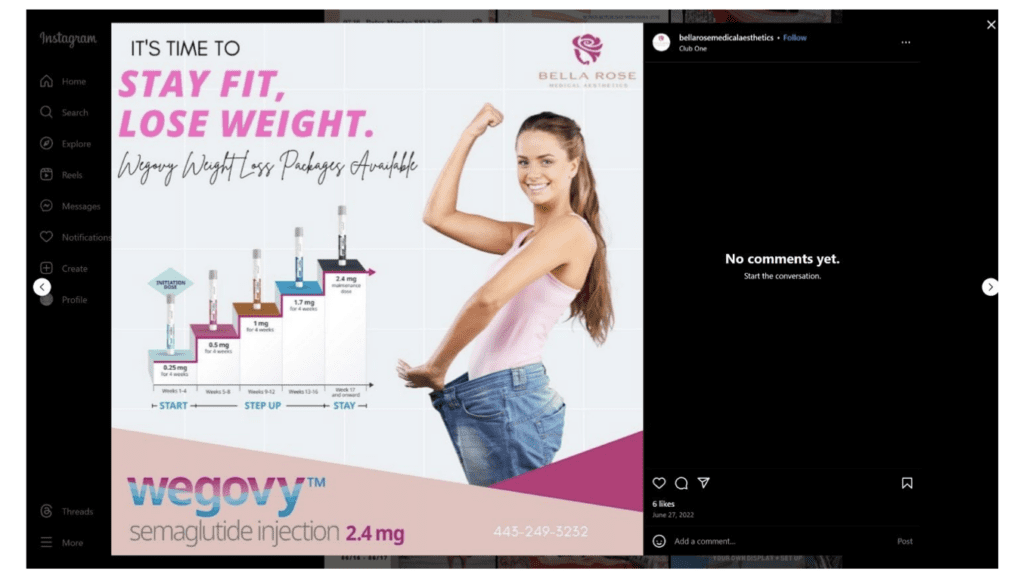
Task: Open the three-dot post options menu
Action: (906, 42)
